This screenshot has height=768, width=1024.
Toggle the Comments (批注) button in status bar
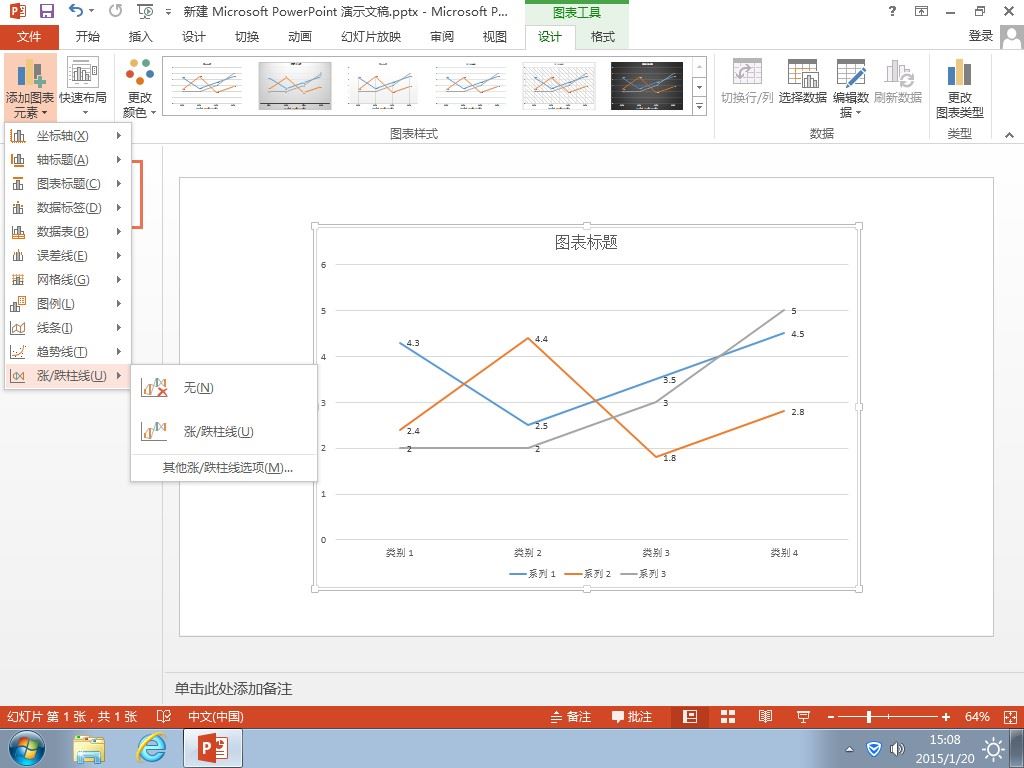click(632, 717)
